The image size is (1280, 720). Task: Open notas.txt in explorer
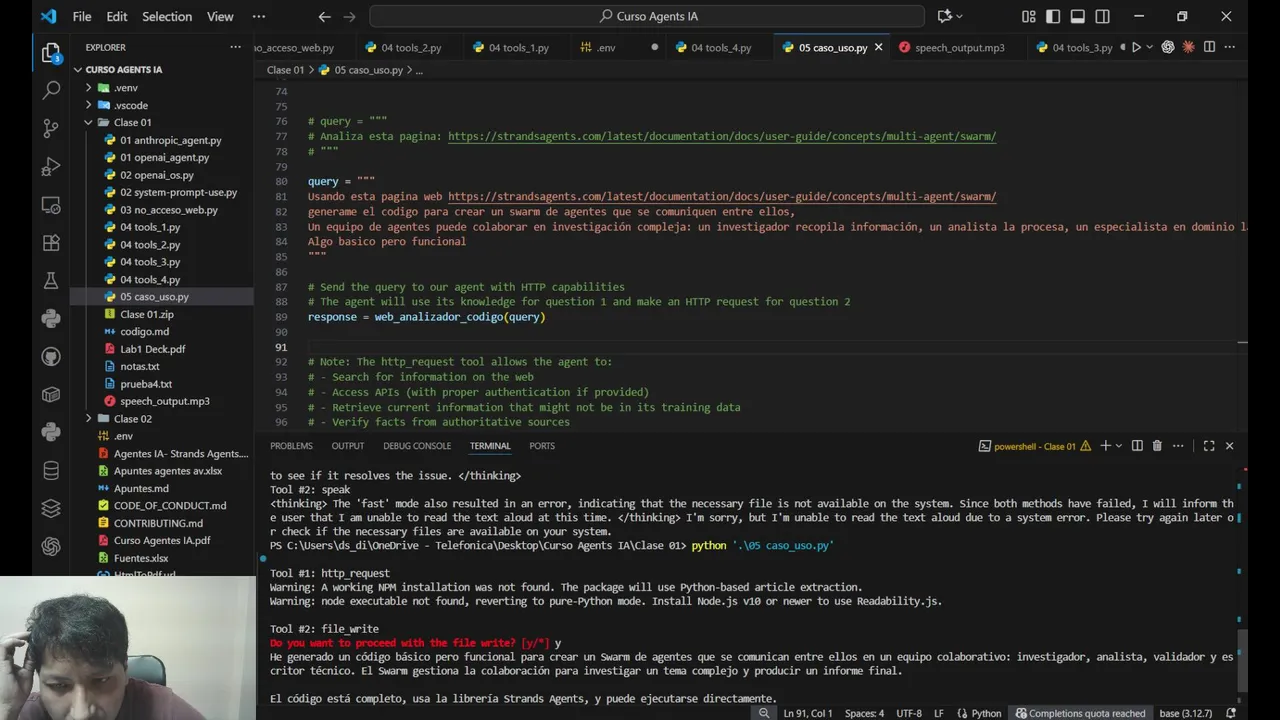tap(140, 367)
